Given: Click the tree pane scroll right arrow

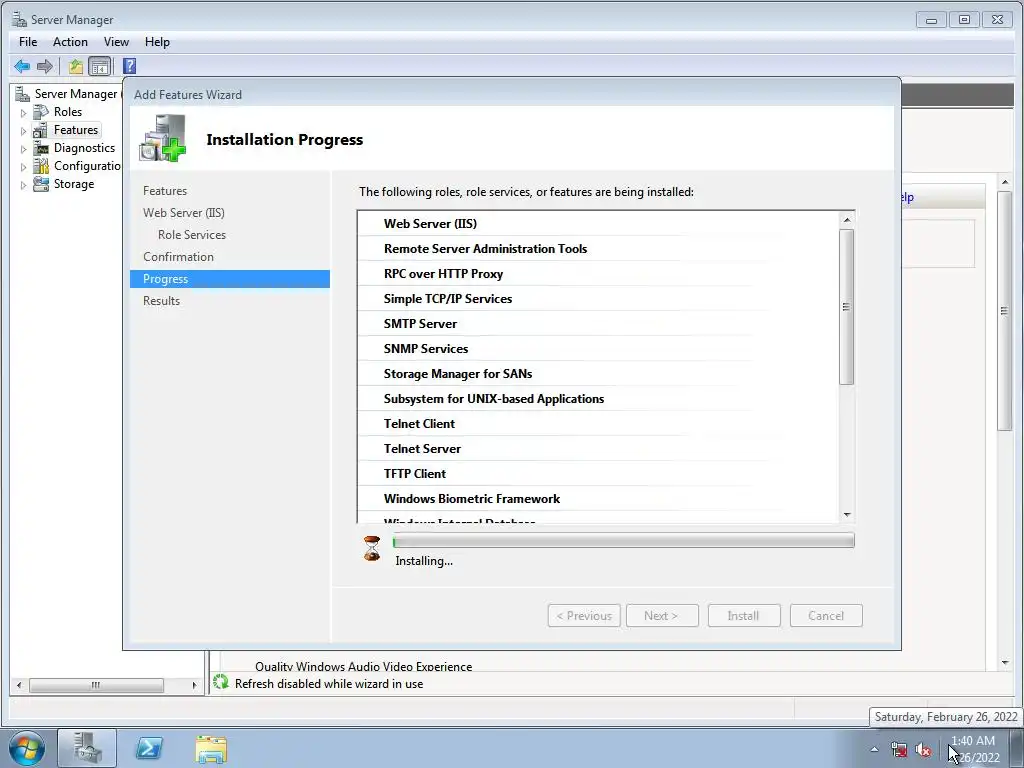Looking at the screenshot, I should point(194,685).
